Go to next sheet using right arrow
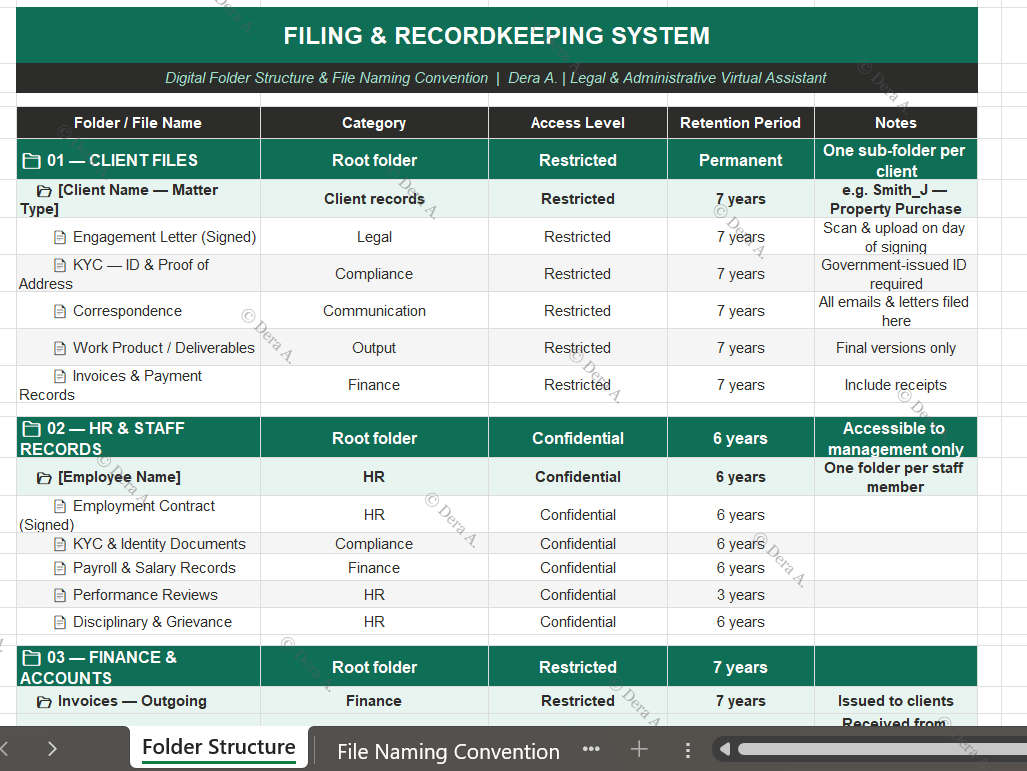Viewport: 1027px width, 771px height. (52, 749)
